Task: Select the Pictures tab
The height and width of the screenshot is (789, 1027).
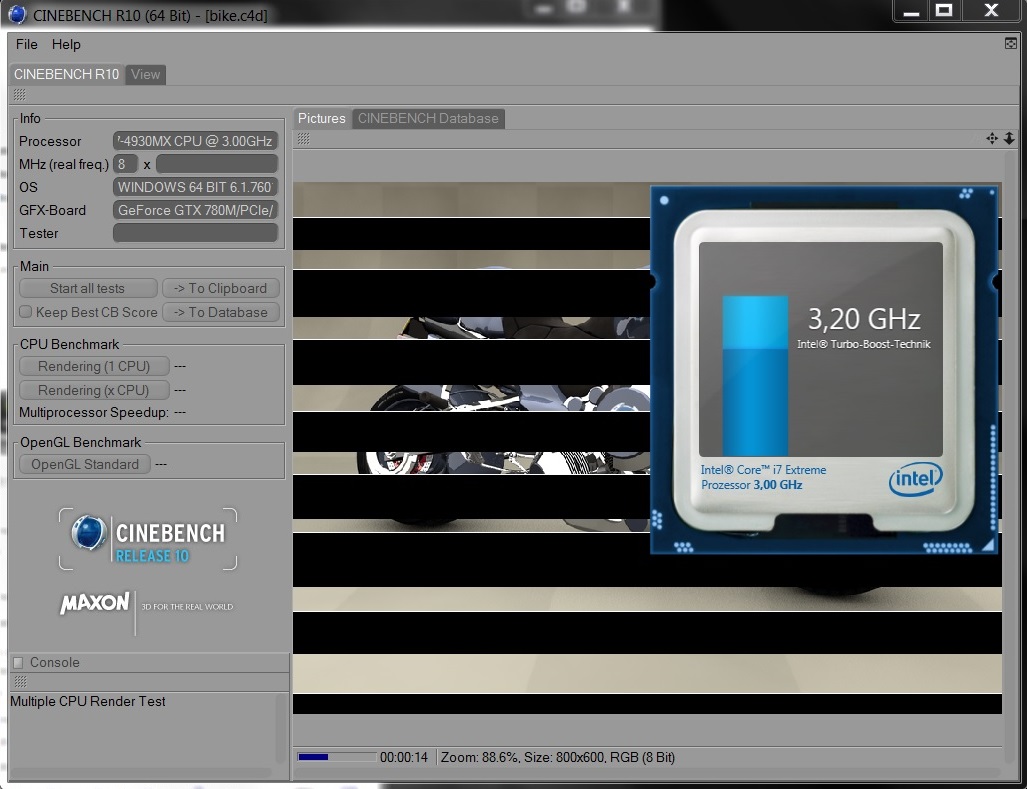Action: (x=322, y=119)
